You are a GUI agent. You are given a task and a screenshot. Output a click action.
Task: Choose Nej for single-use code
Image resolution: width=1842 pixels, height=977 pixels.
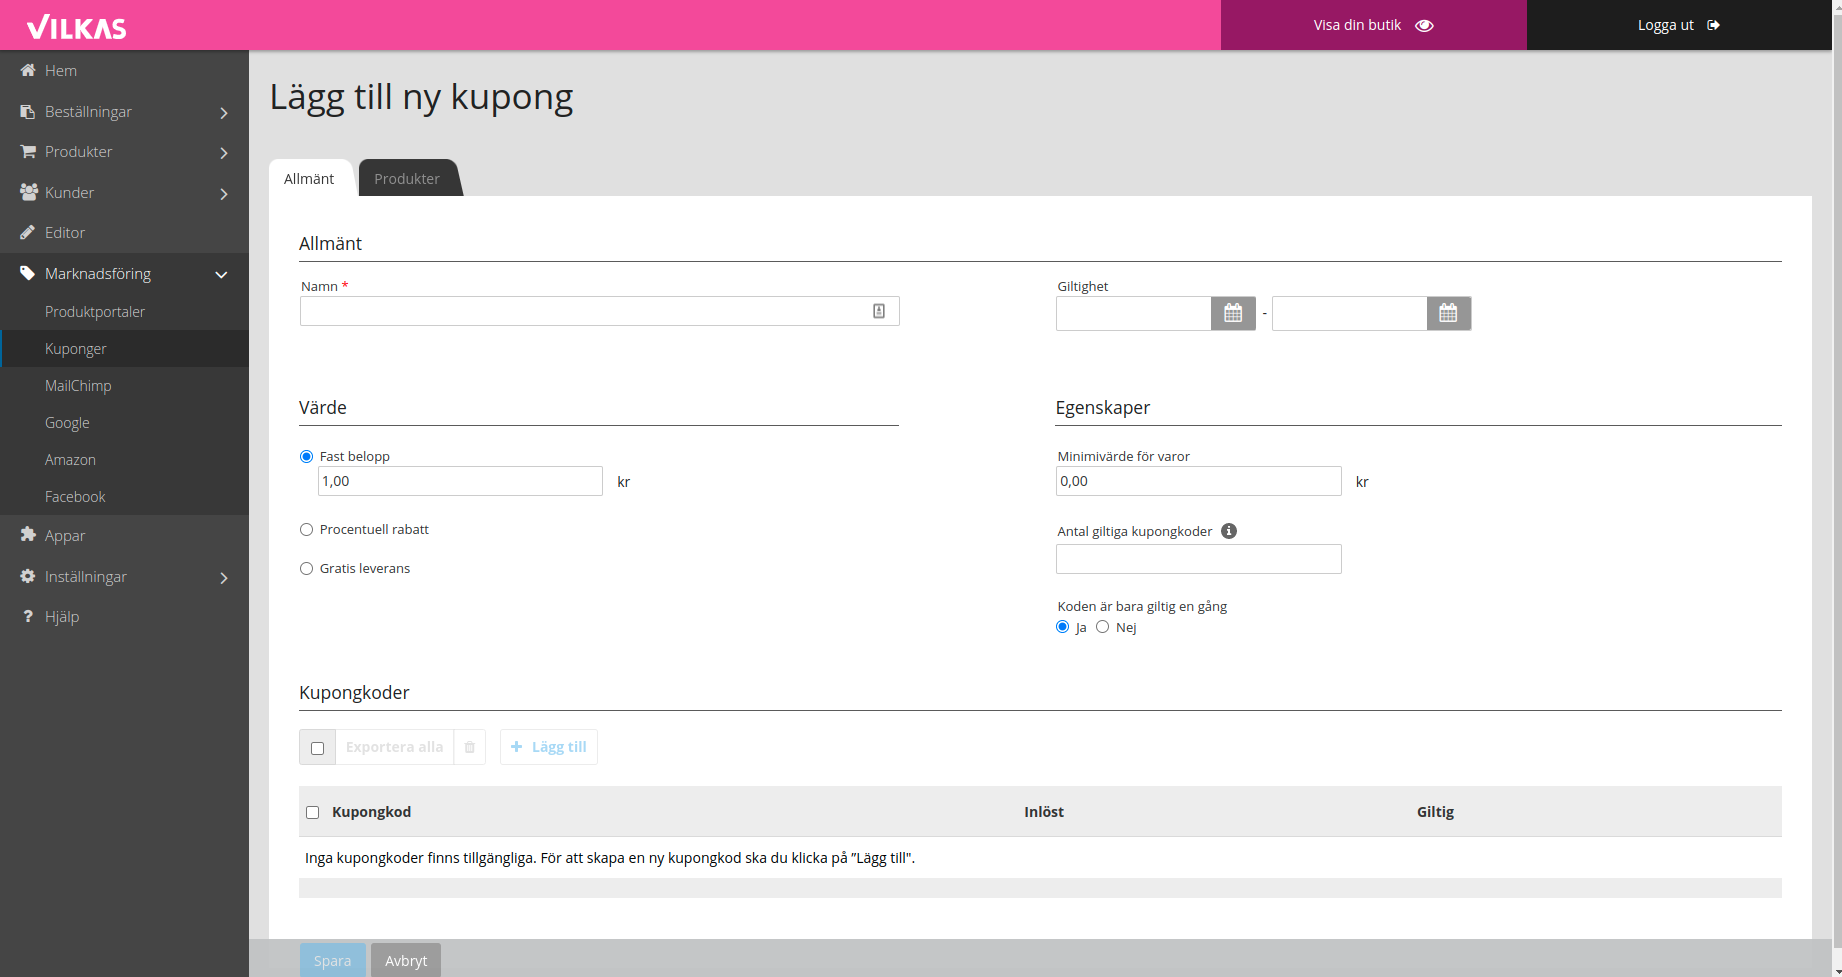(1102, 627)
